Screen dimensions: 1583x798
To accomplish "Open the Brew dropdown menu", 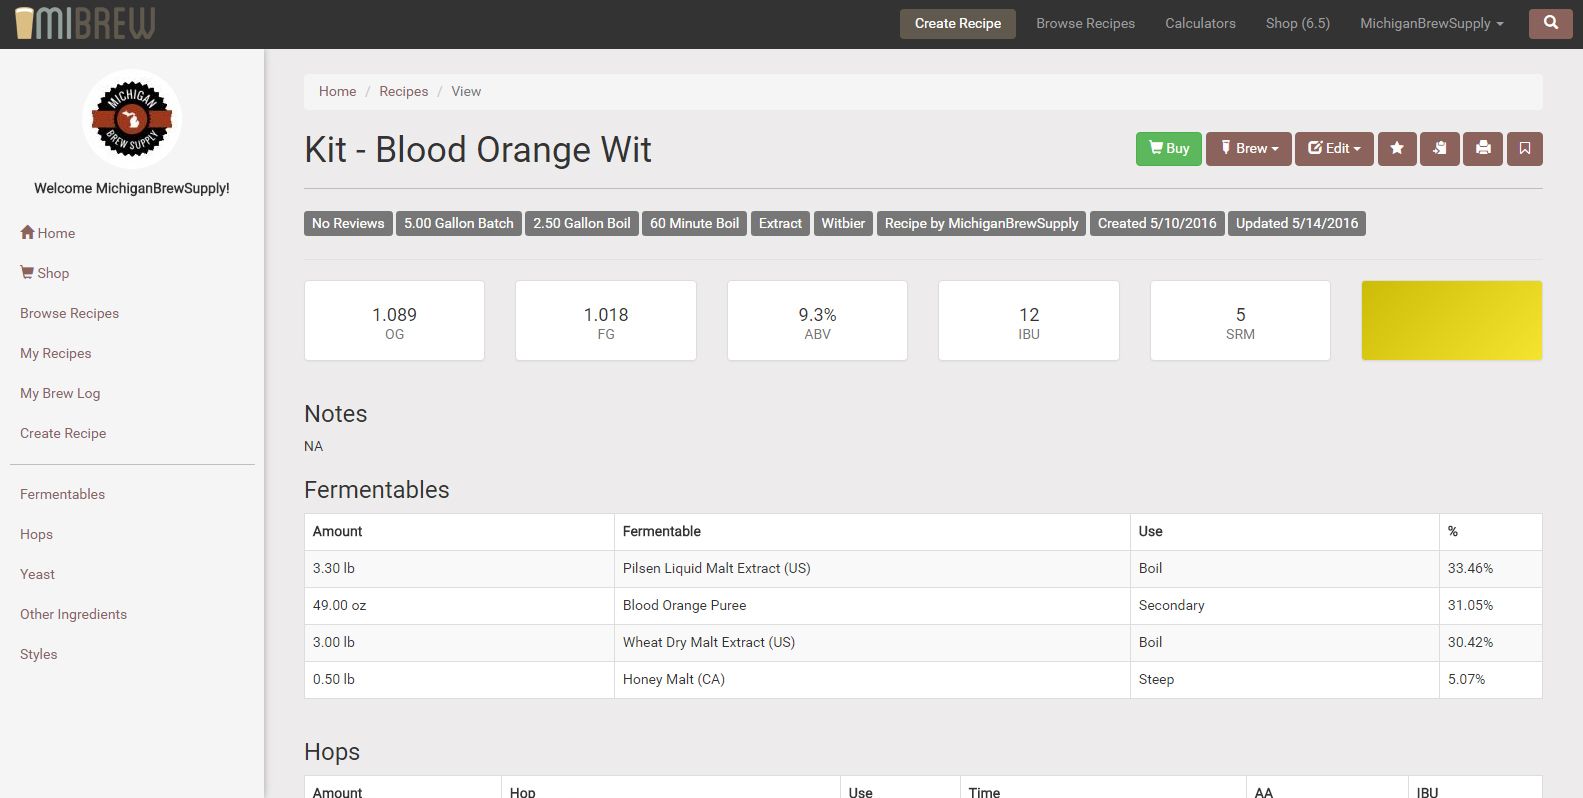I will (1248, 149).
